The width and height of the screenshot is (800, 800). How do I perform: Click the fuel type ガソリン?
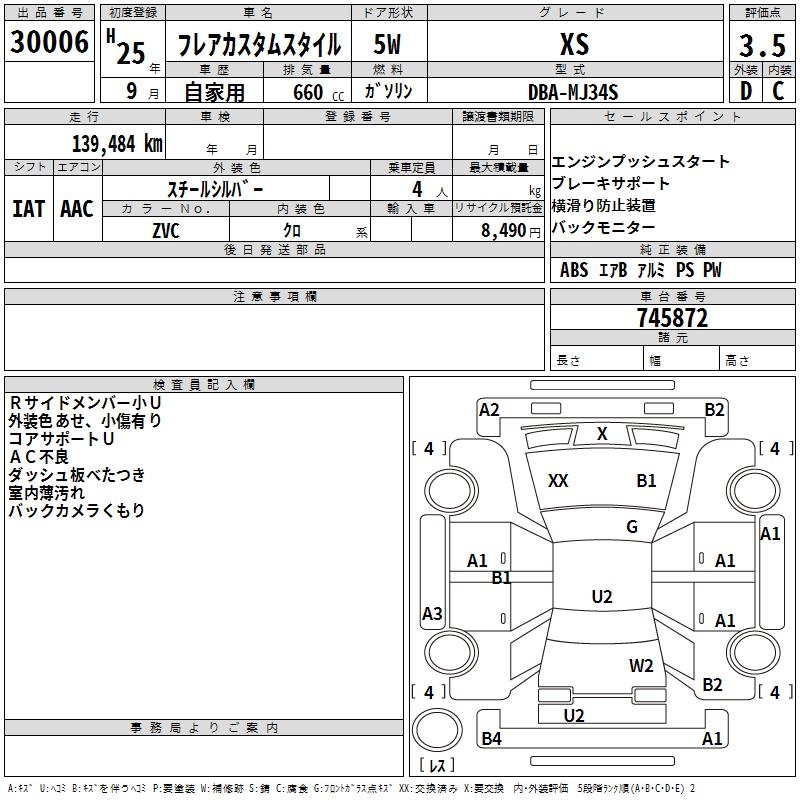(388, 91)
